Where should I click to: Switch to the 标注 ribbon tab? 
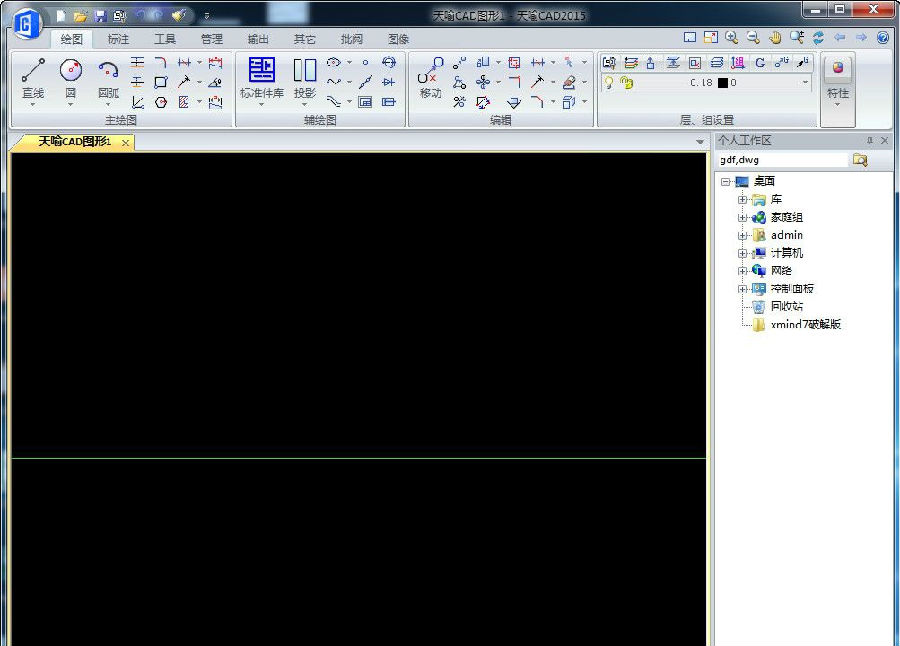pyautogui.click(x=118, y=39)
